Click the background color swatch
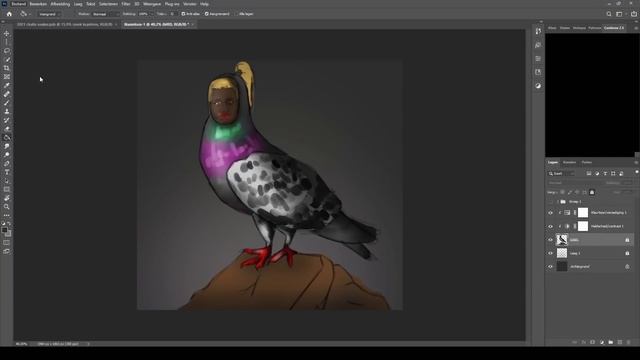Image resolution: width=640 pixels, height=360 pixels. point(8,233)
